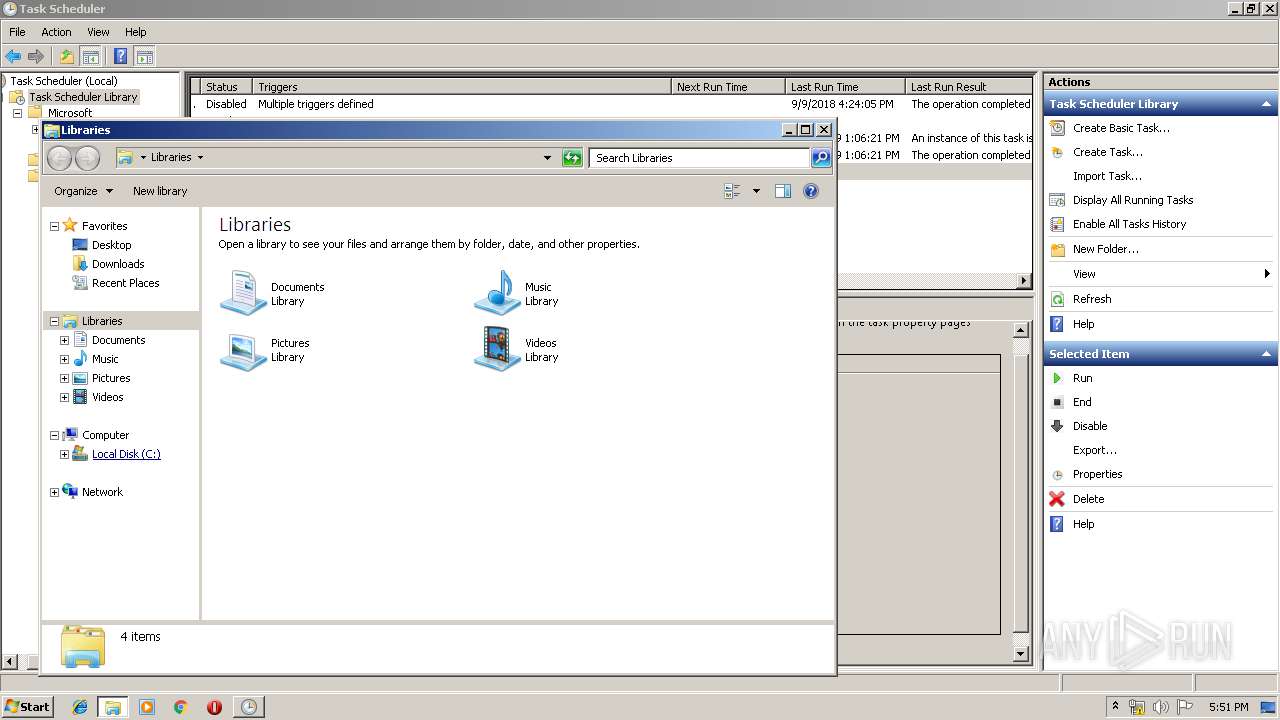Image resolution: width=1280 pixels, height=720 pixels.
Task: Click the Export action
Action: [x=1095, y=450]
